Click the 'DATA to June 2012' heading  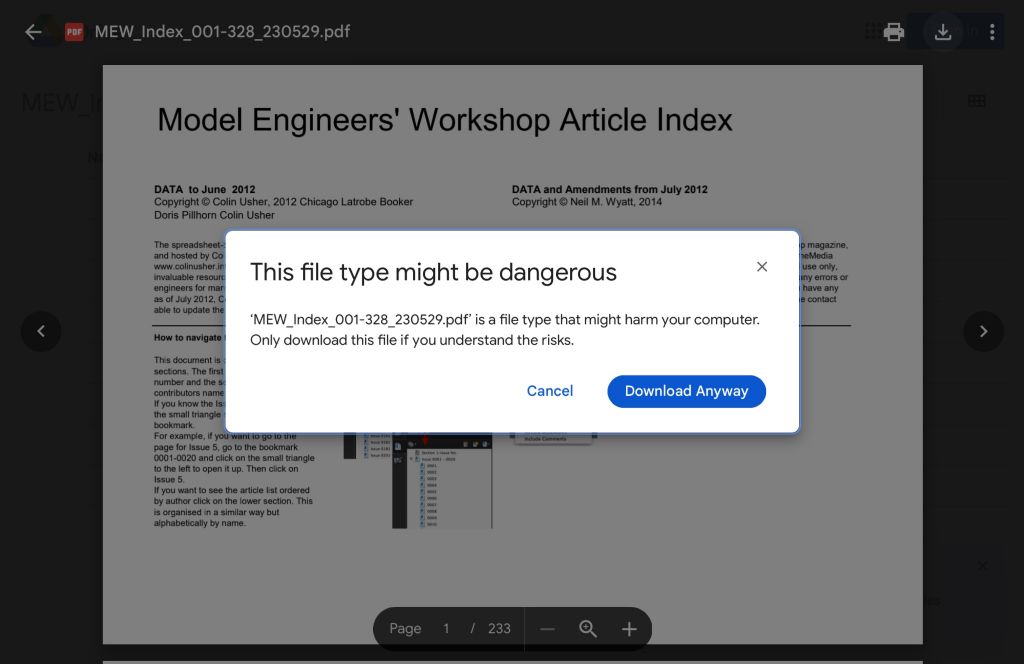point(204,189)
